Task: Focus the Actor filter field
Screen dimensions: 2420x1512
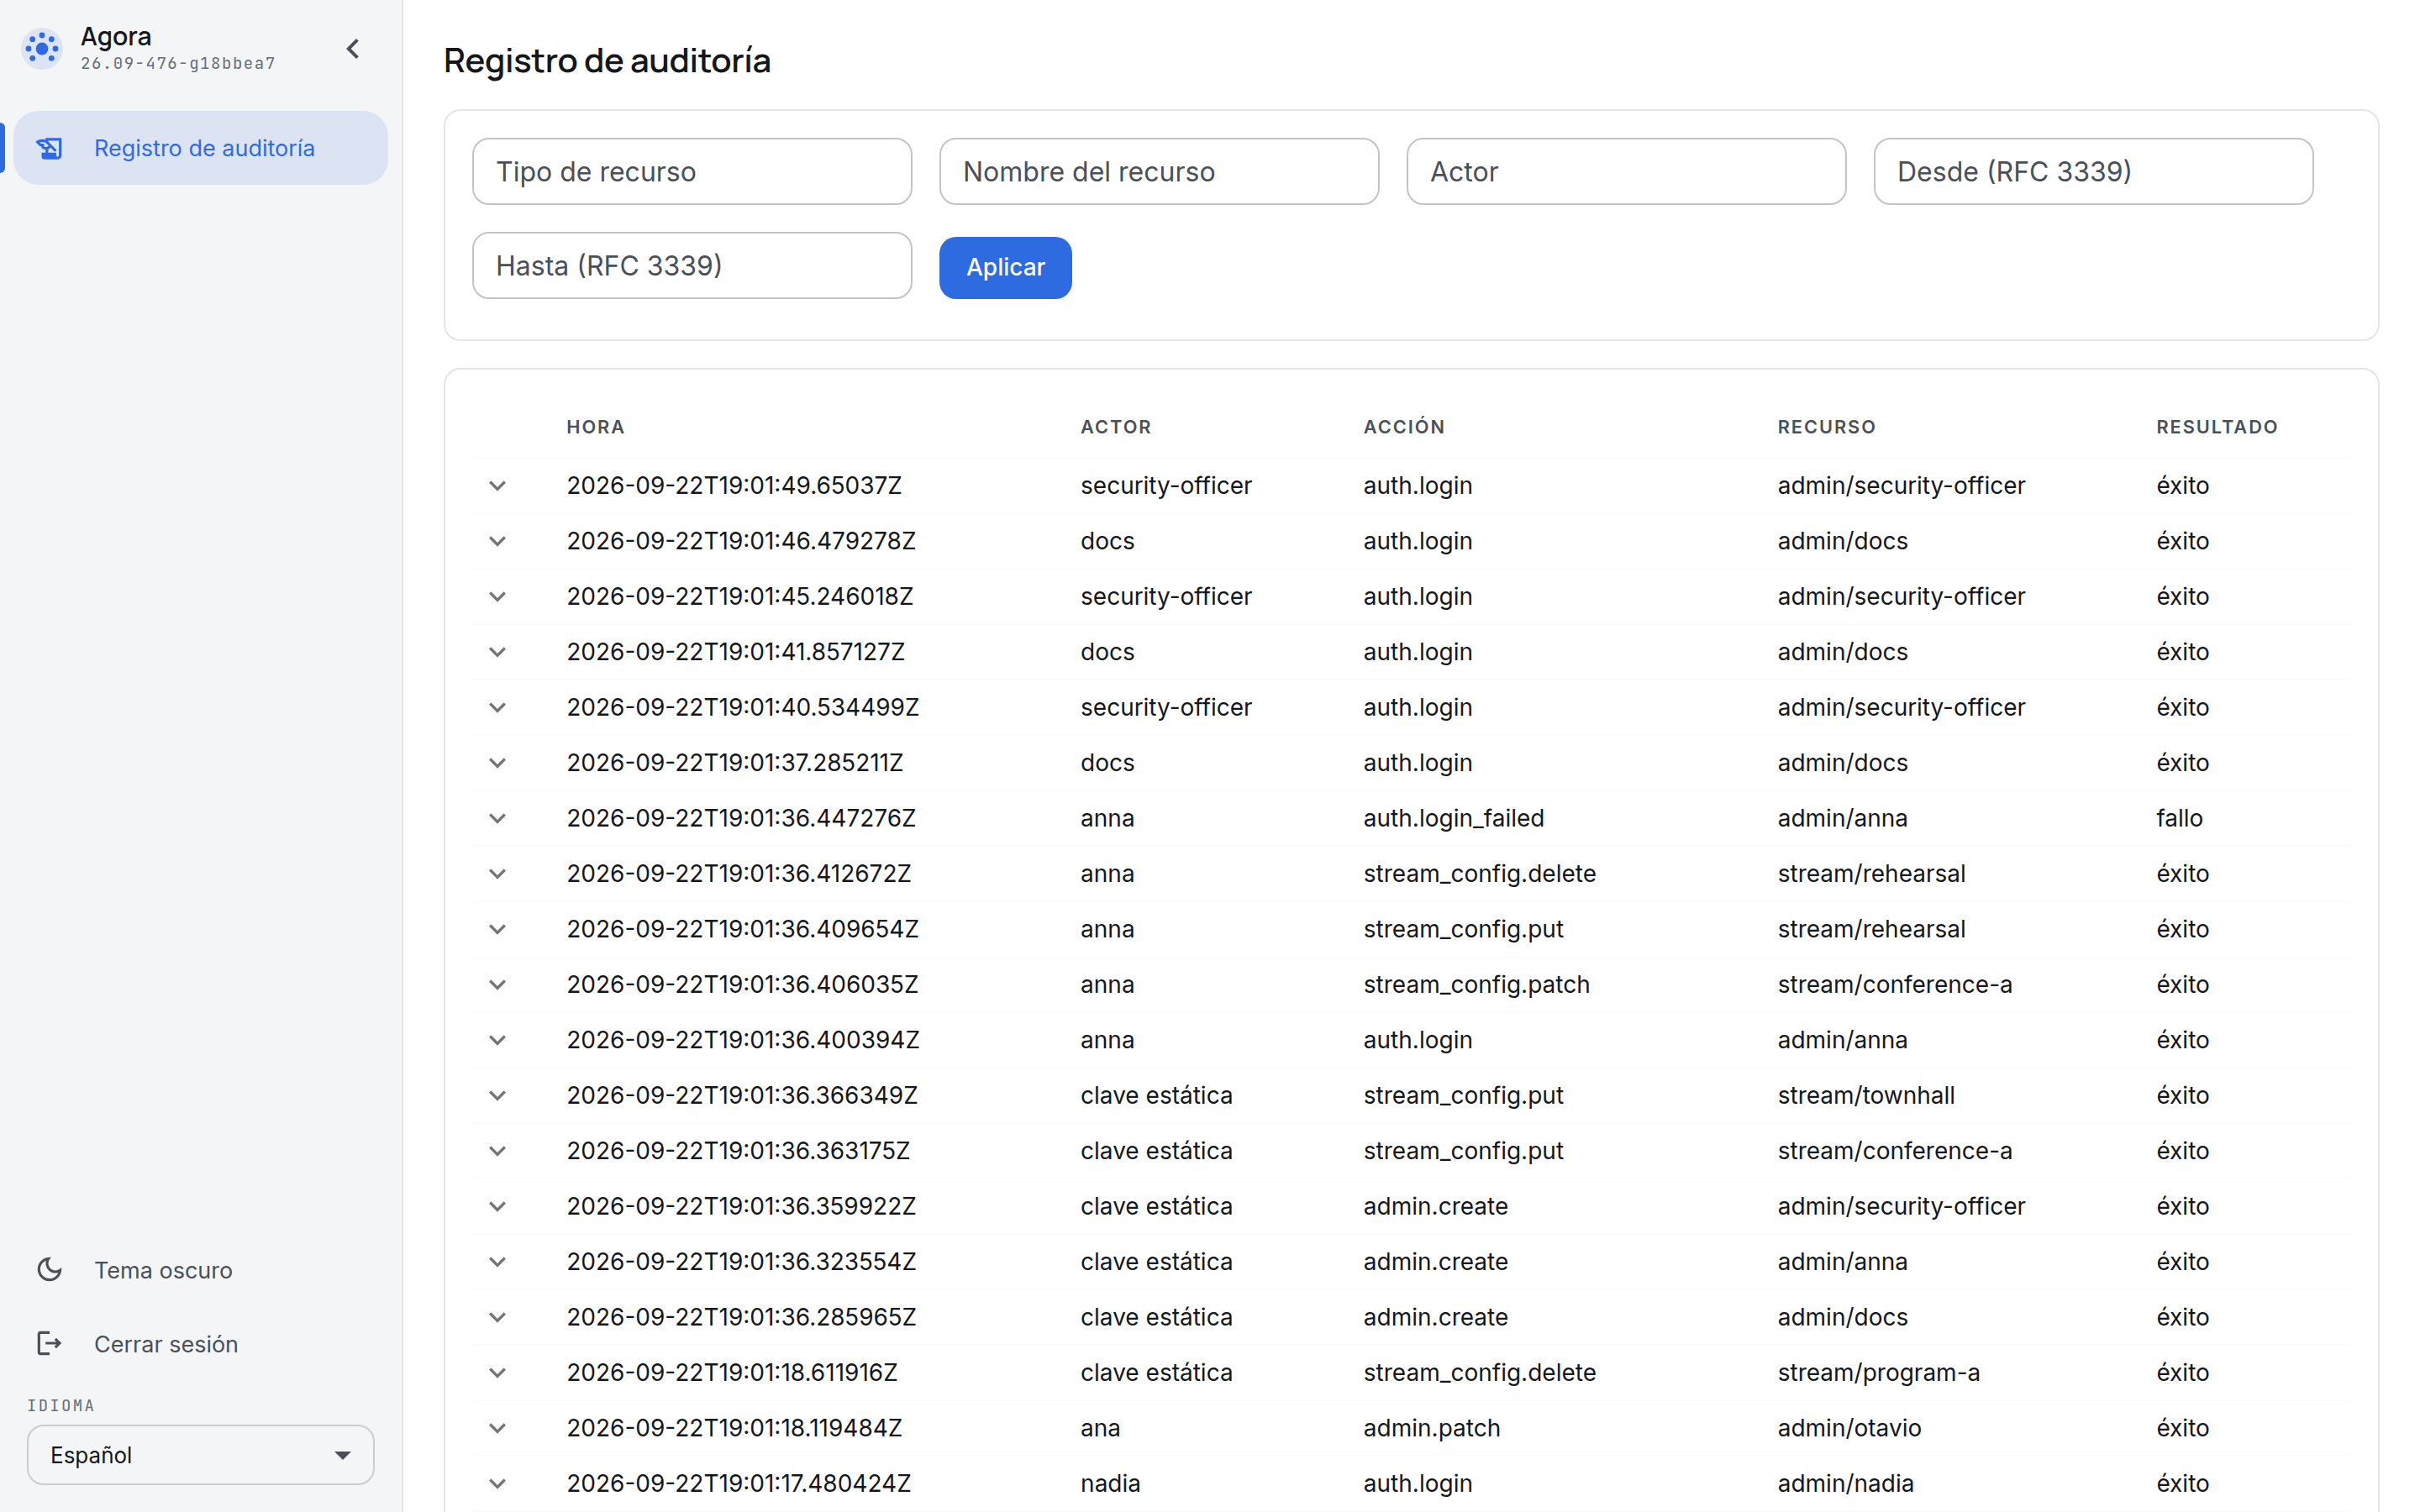Action: coord(1626,172)
